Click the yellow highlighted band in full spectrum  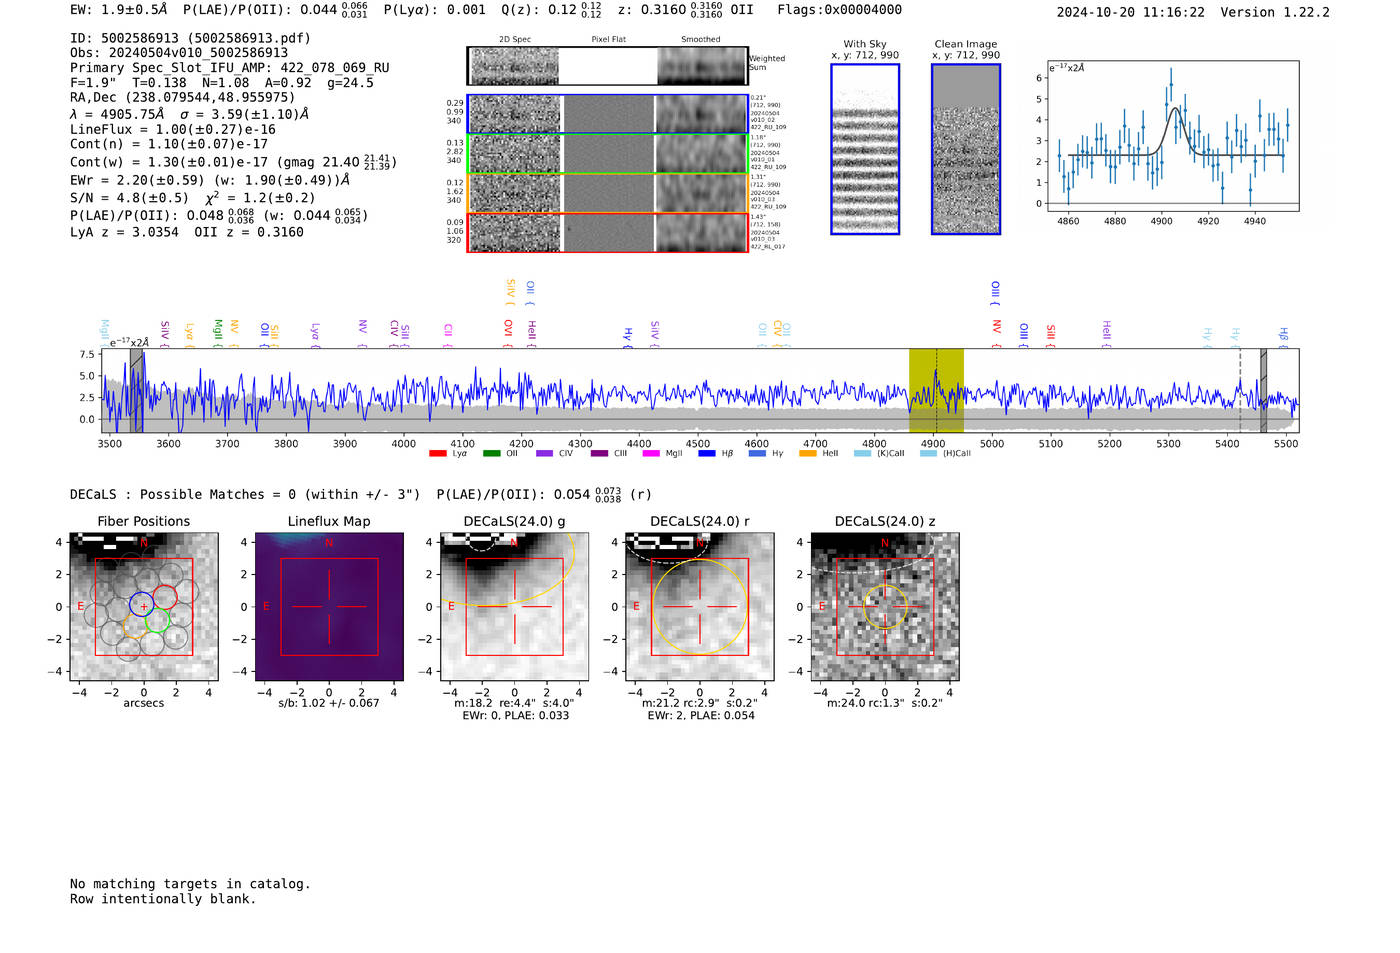936,390
